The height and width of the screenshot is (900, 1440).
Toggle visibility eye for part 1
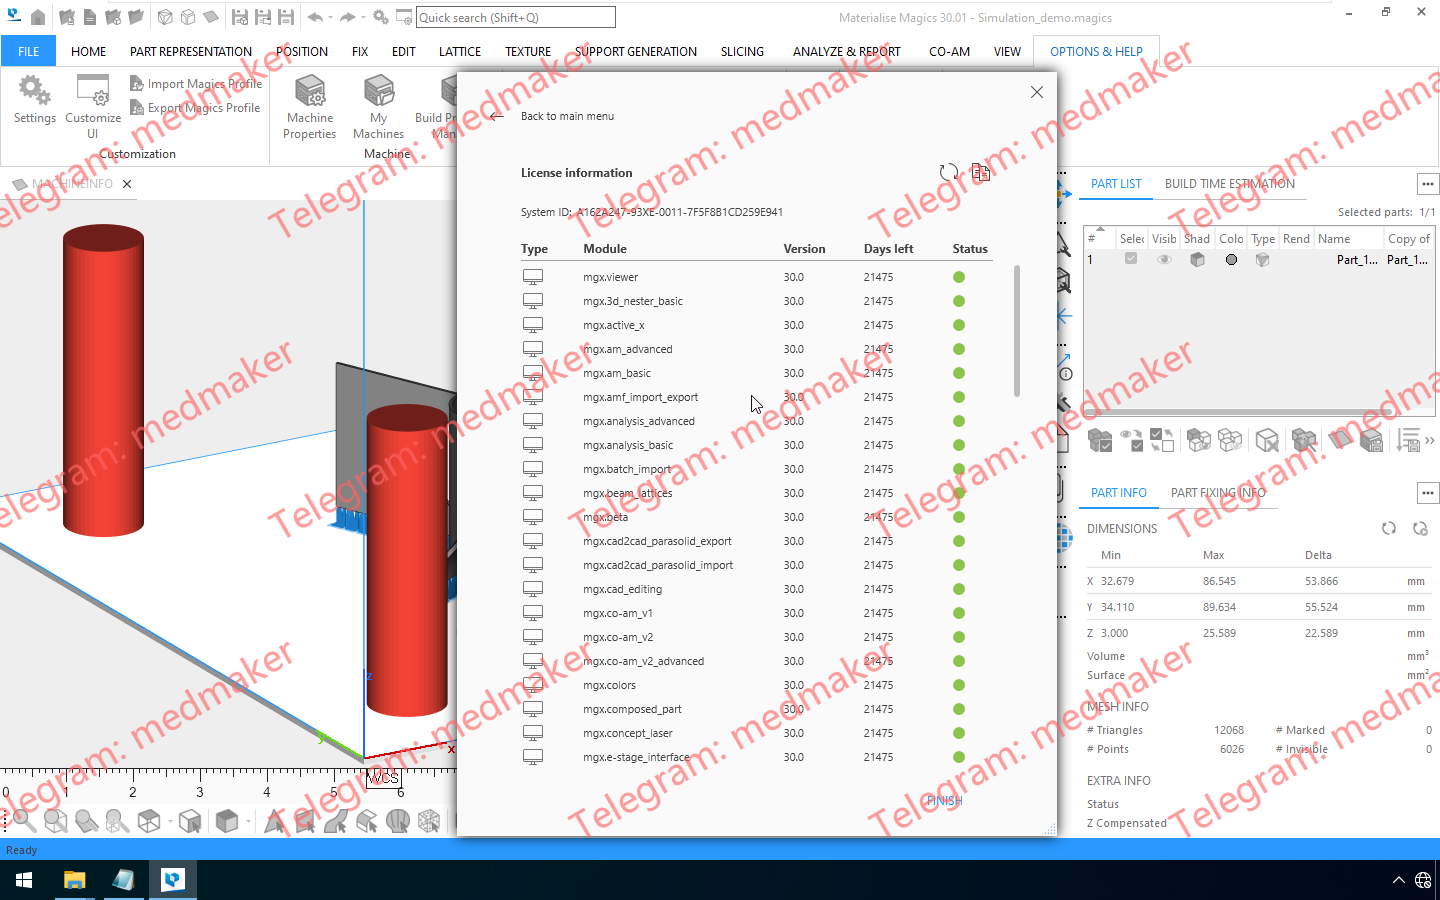1164,259
